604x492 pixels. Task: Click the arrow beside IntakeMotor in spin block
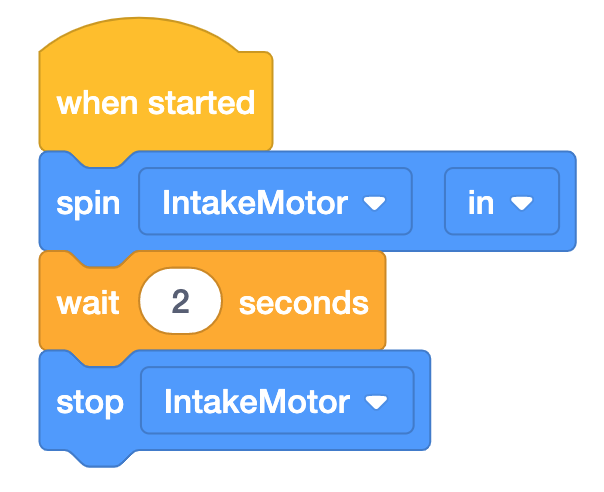click(375, 204)
